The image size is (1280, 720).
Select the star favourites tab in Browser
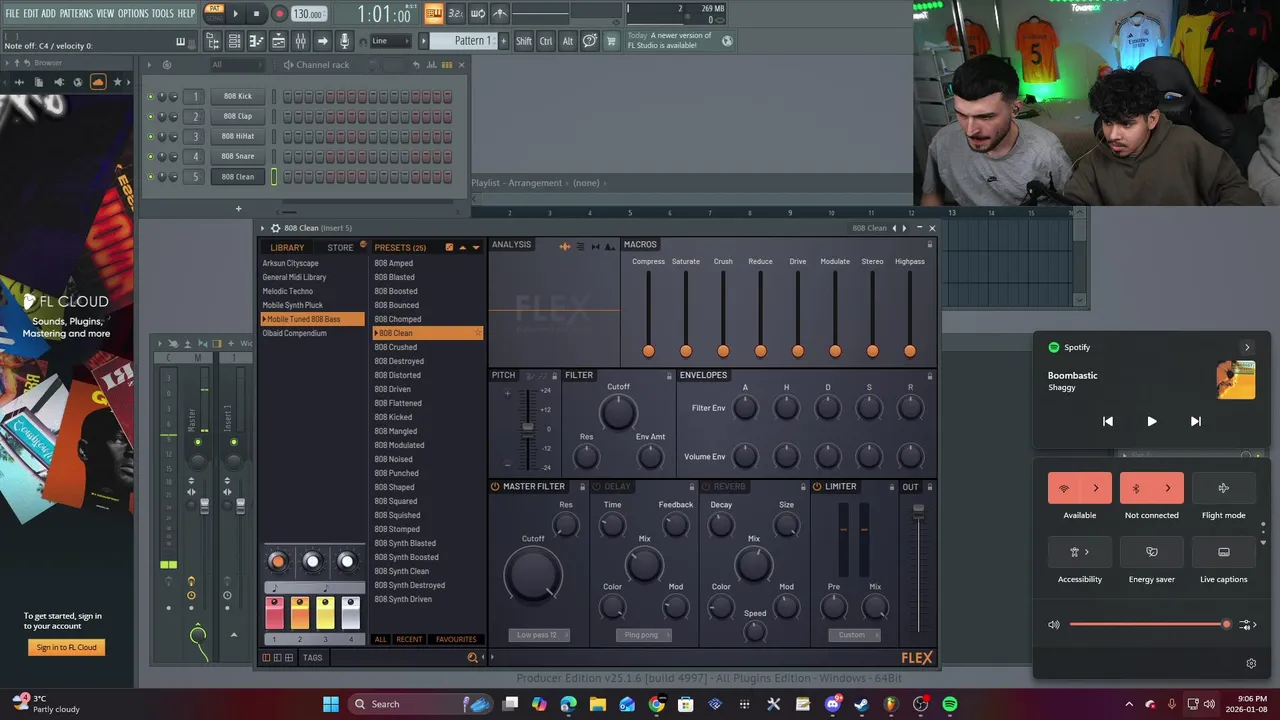pos(117,82)
